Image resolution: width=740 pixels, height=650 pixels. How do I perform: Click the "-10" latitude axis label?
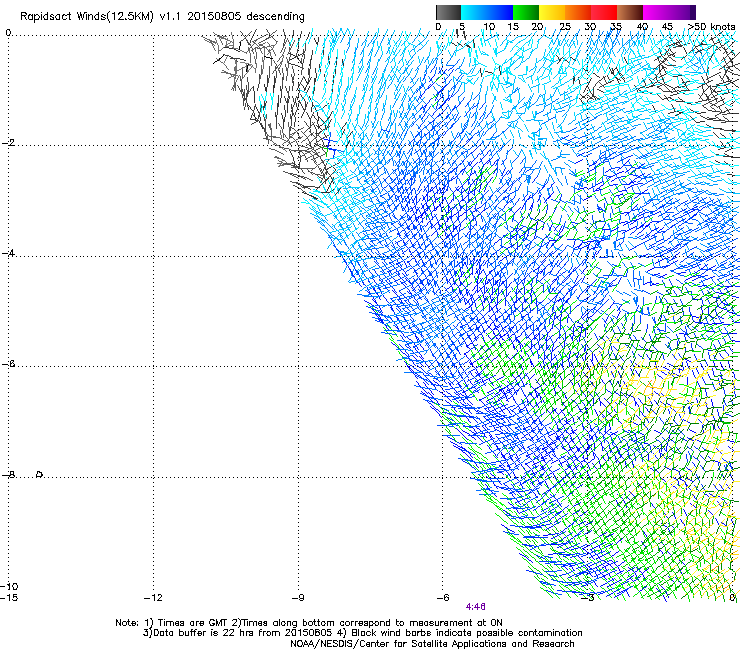click(9, 587)
